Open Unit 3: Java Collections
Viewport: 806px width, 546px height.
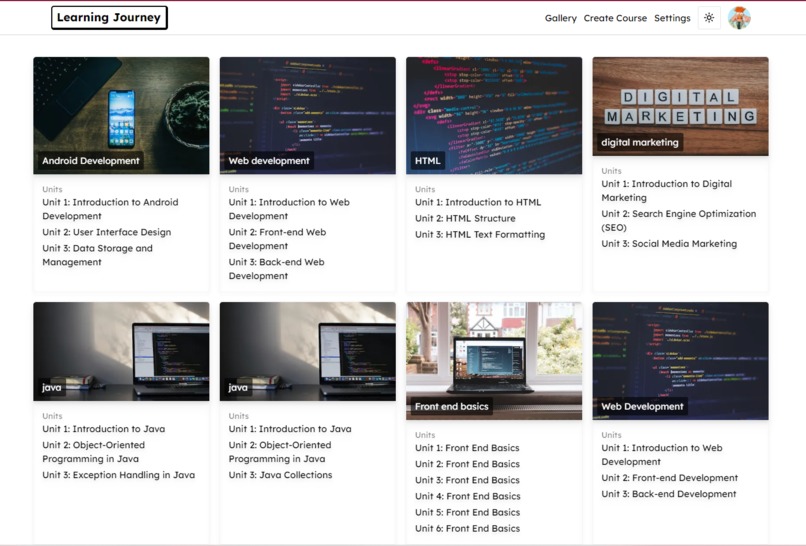pyautogui.click(x=280, y=475)
